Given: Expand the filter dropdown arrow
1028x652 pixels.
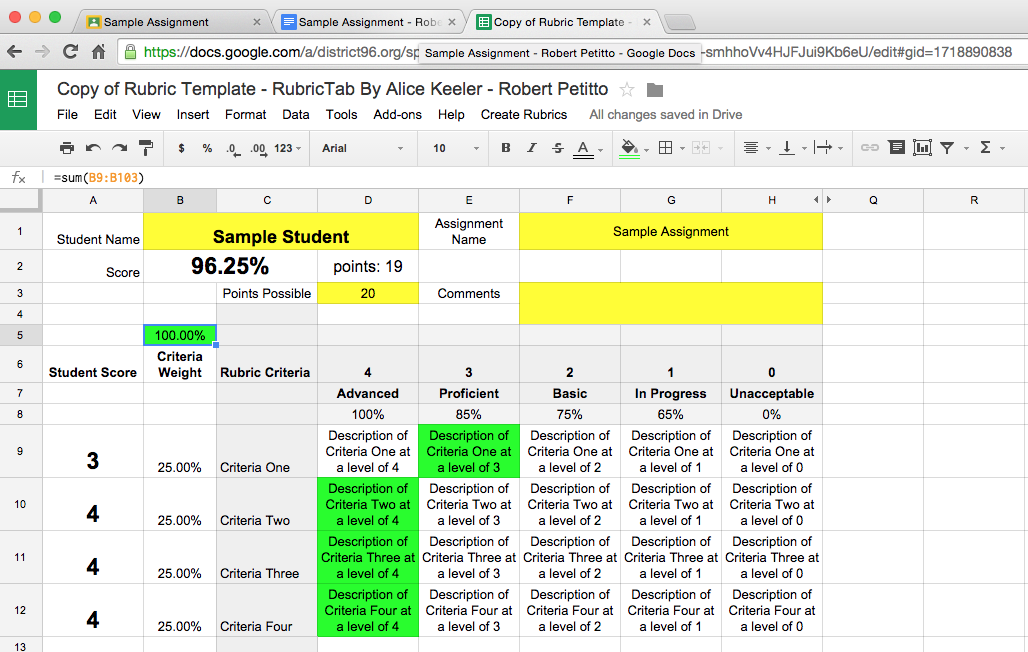Looking at the screenshot, I should [x=966, y=149].
